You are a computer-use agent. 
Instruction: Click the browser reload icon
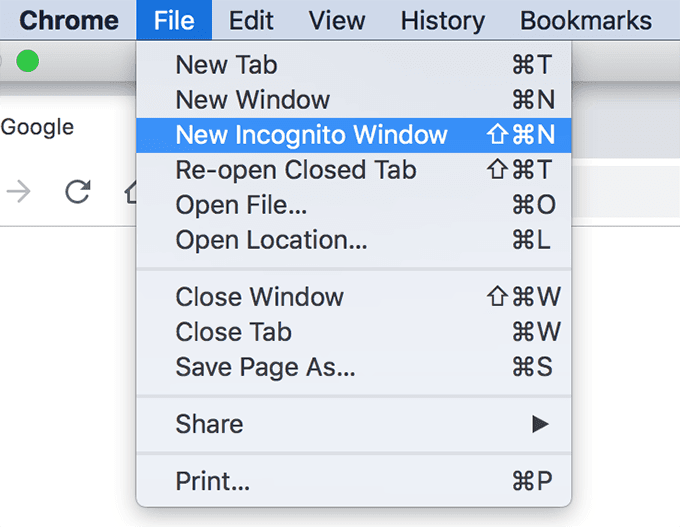coord(77,191)
